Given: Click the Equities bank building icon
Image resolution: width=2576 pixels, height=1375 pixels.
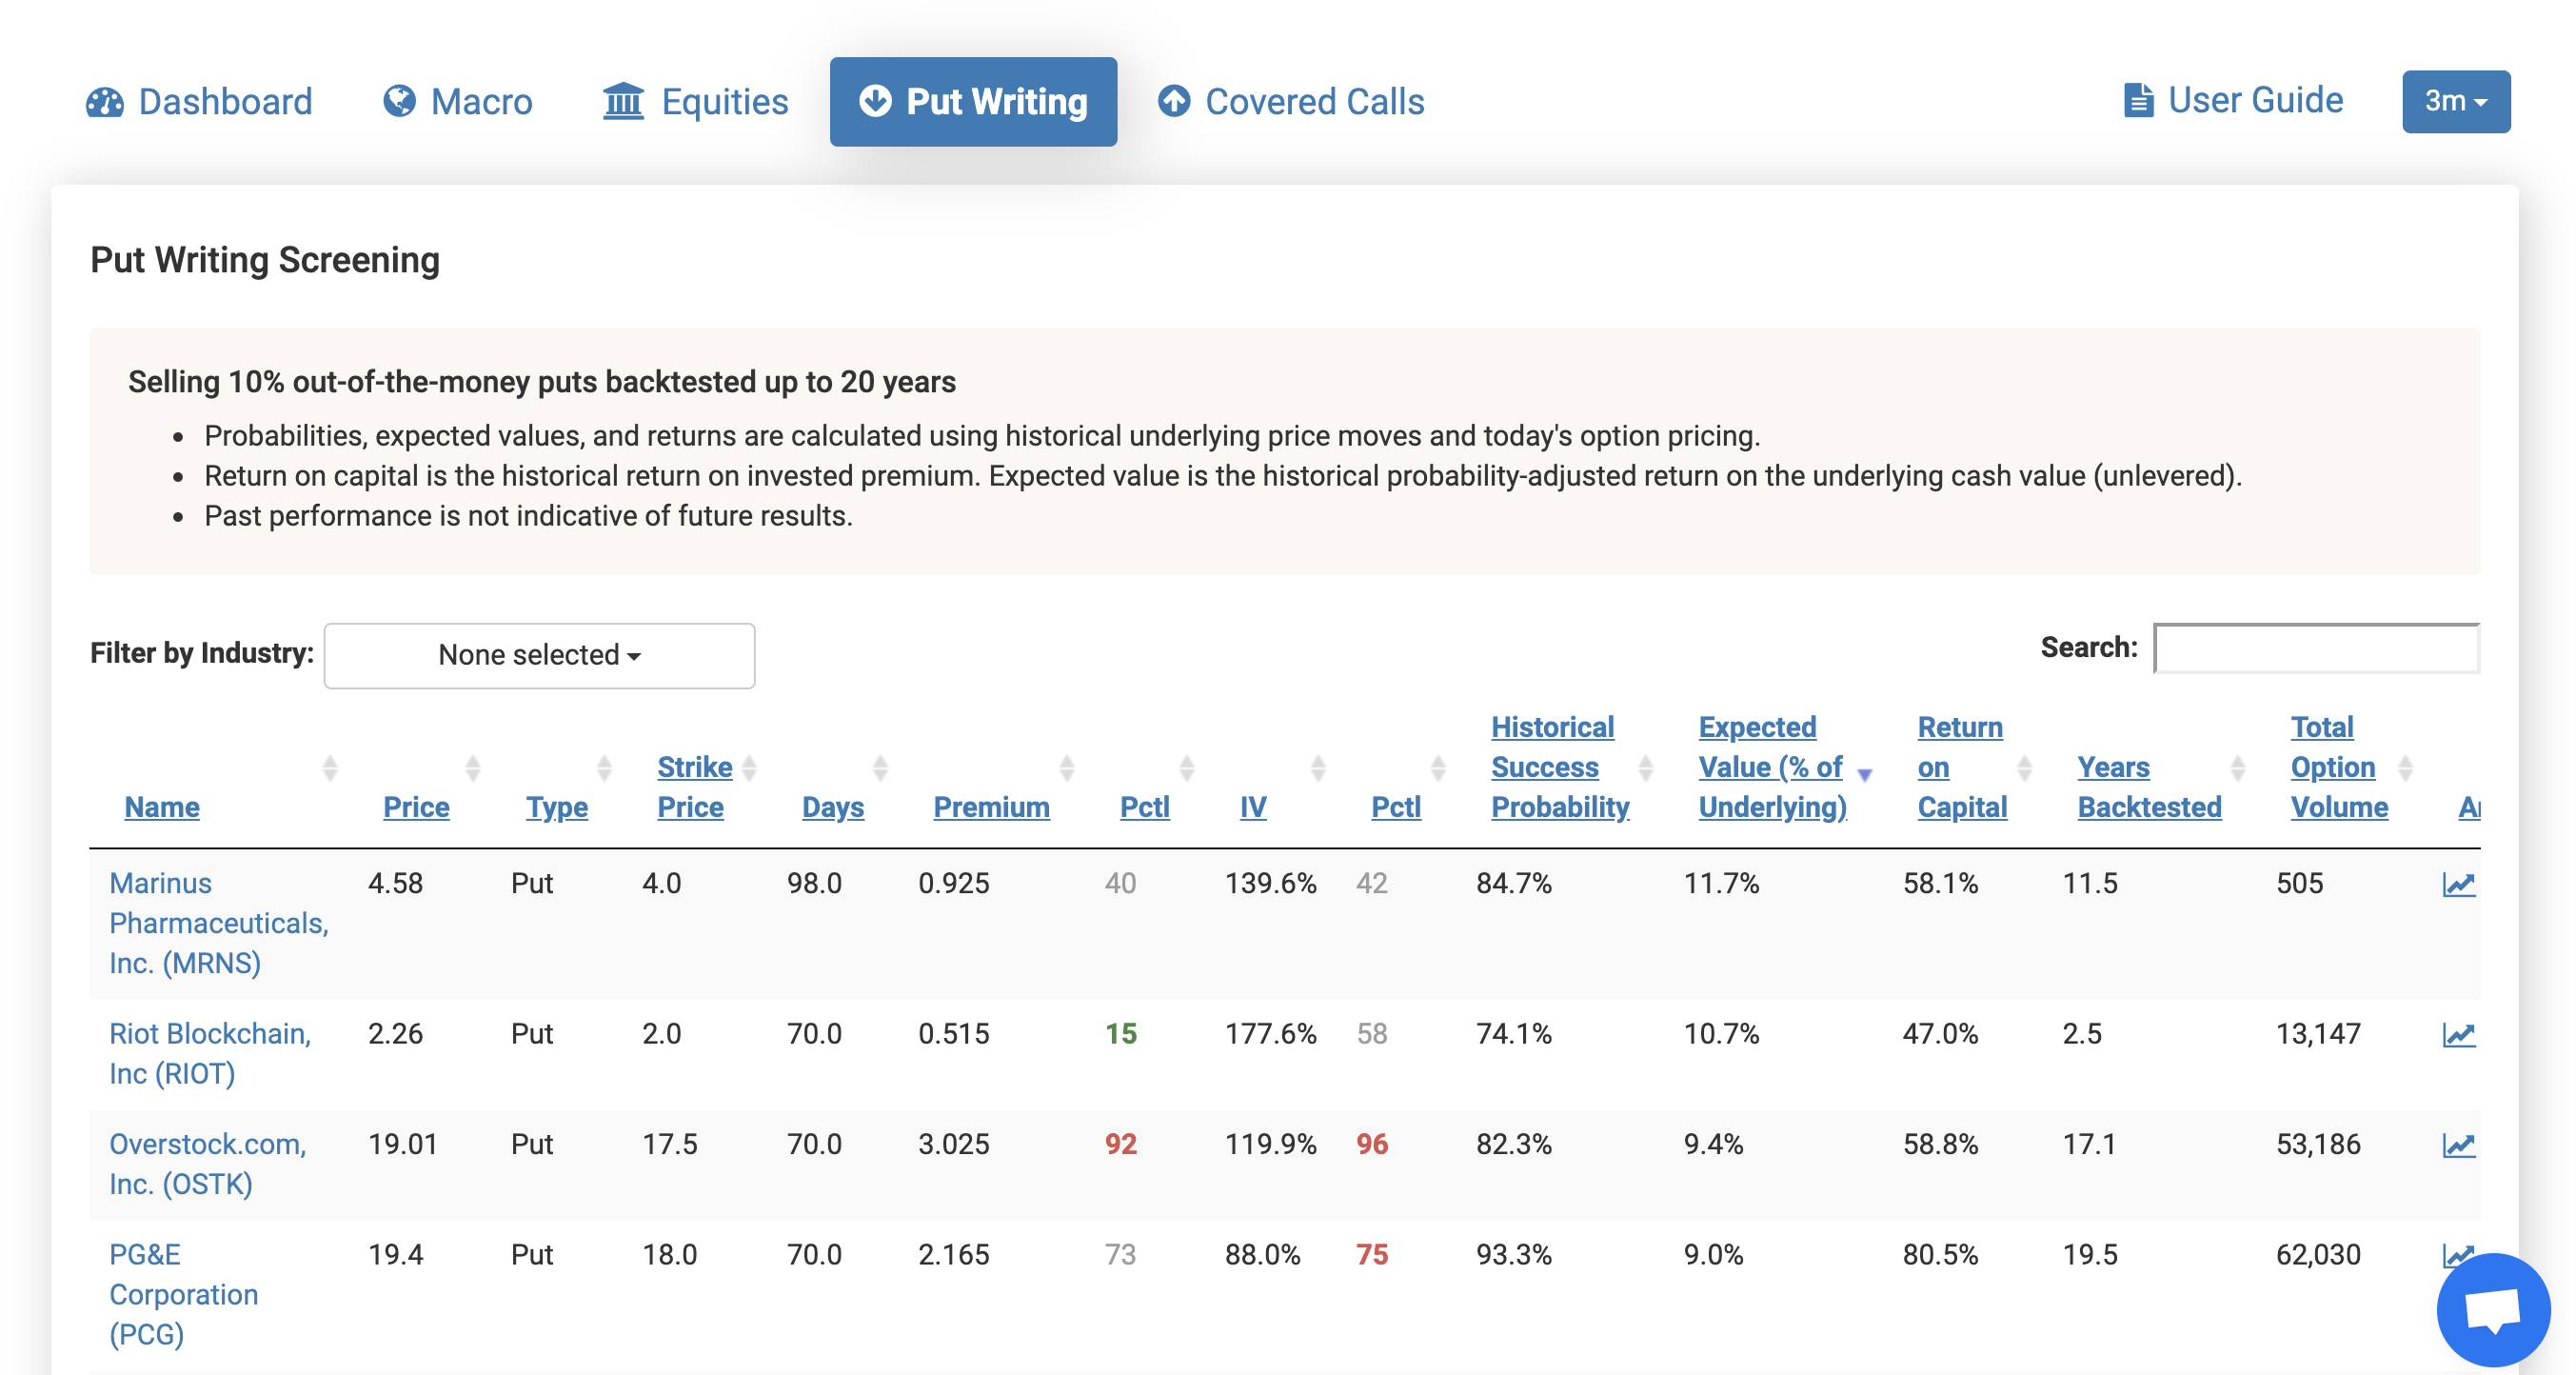Looking at the screenshot, I should click(x=623, y=101).
